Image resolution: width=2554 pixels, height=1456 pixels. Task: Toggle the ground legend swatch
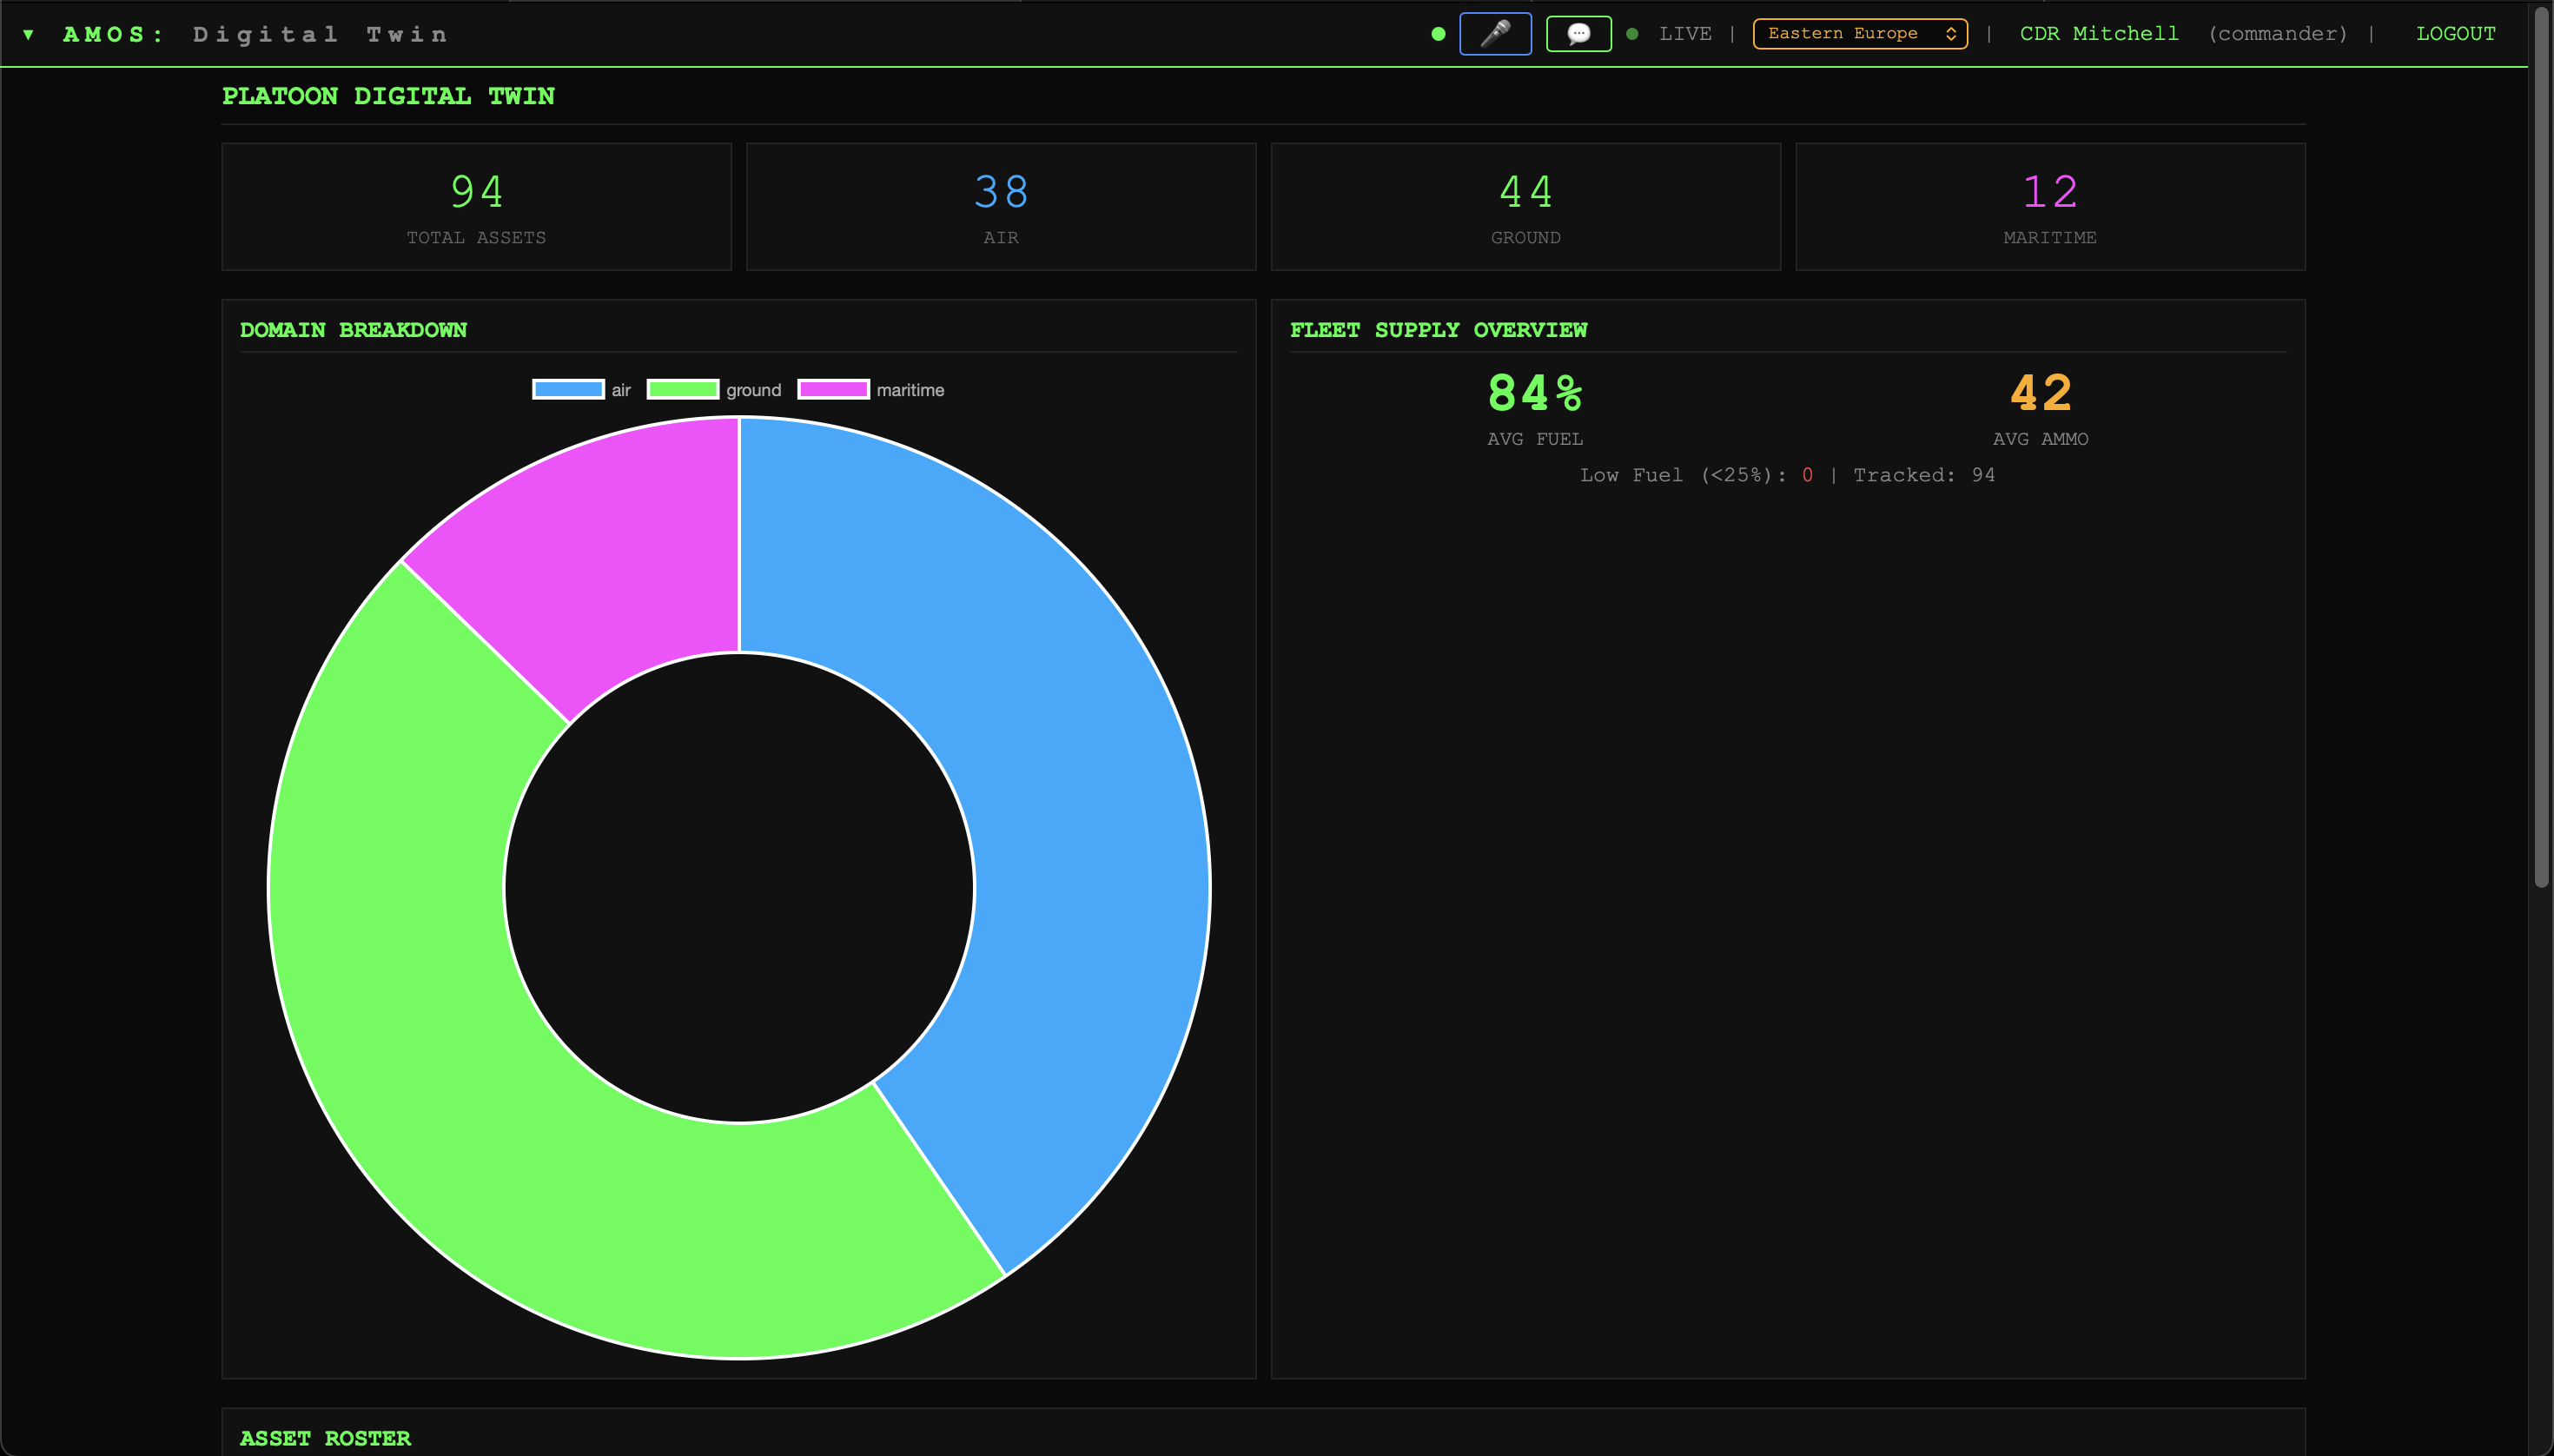683,389
